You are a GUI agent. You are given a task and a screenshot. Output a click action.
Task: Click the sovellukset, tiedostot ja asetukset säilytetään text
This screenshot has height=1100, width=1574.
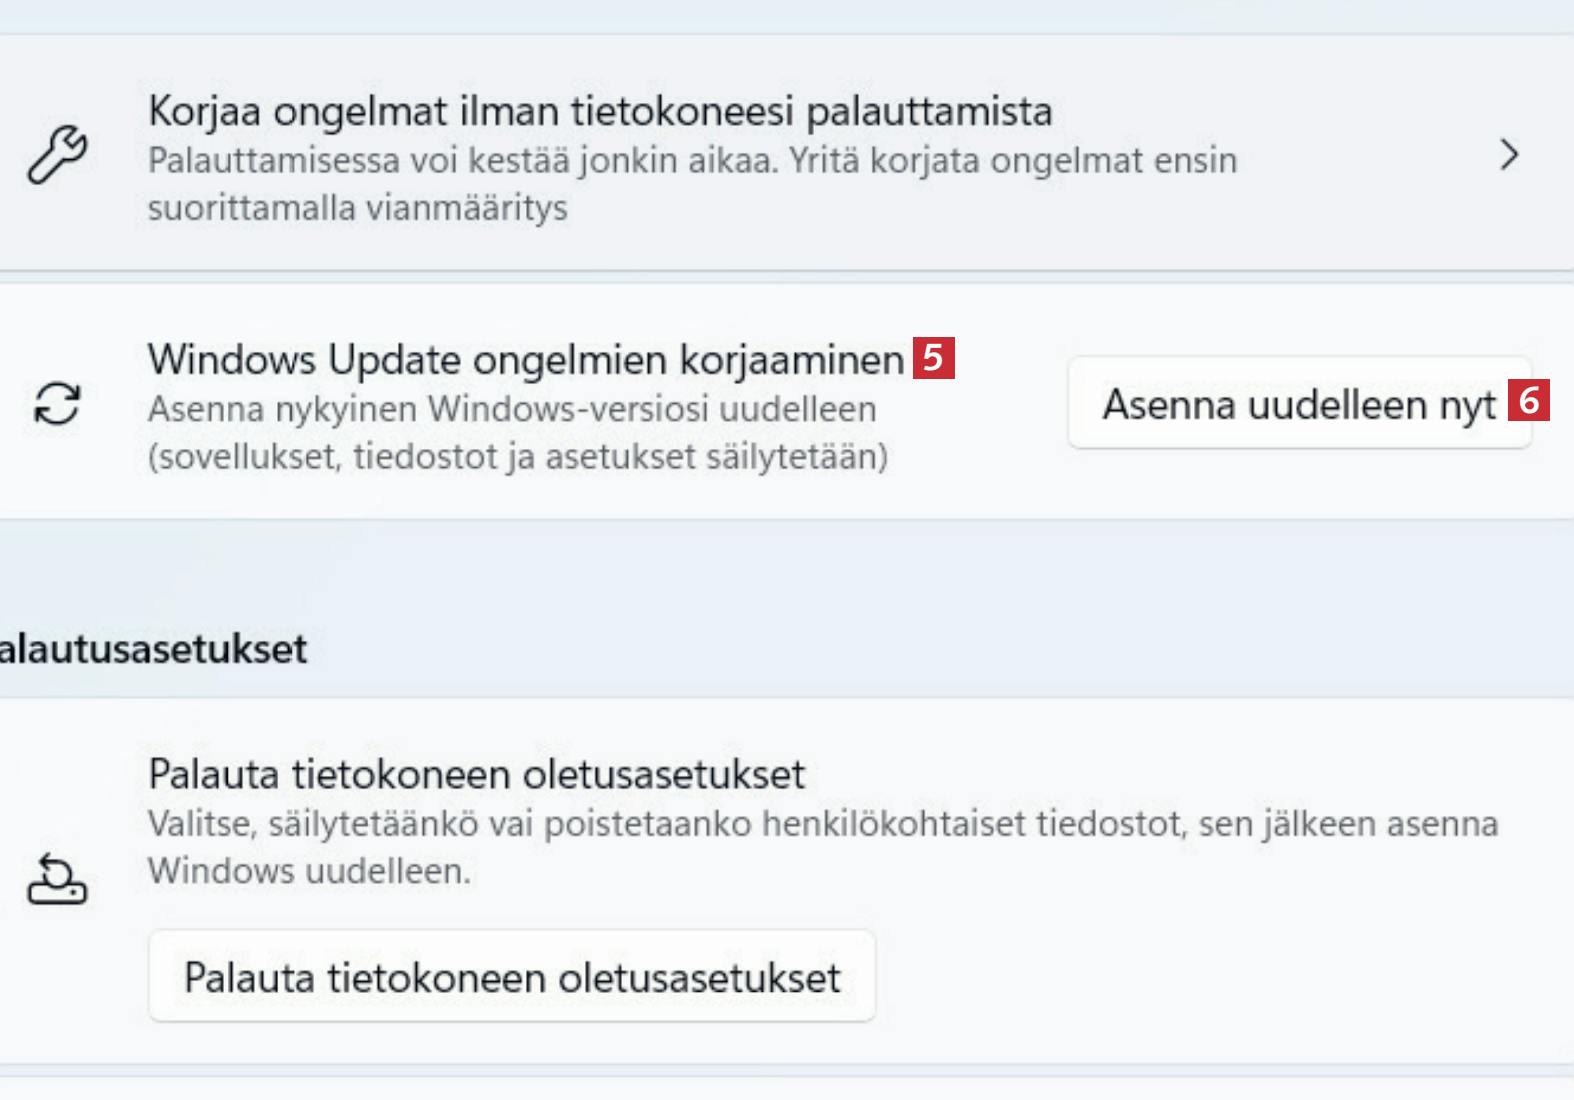pos(517,457)
